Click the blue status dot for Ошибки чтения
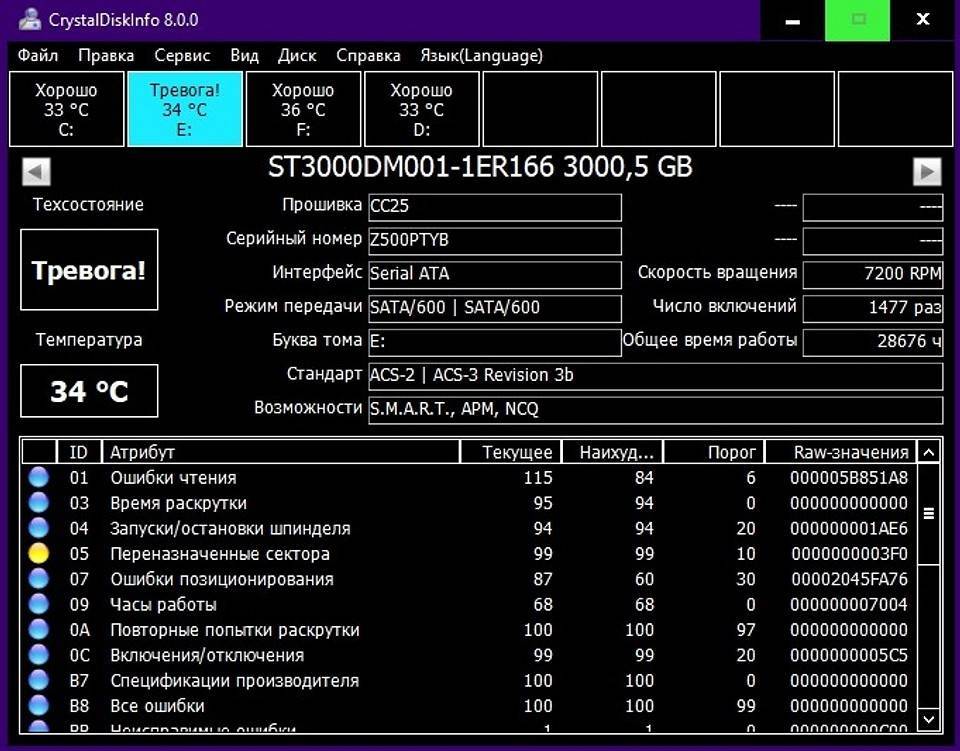This screenshot has width=960, height=751. [x=39, y=478]
